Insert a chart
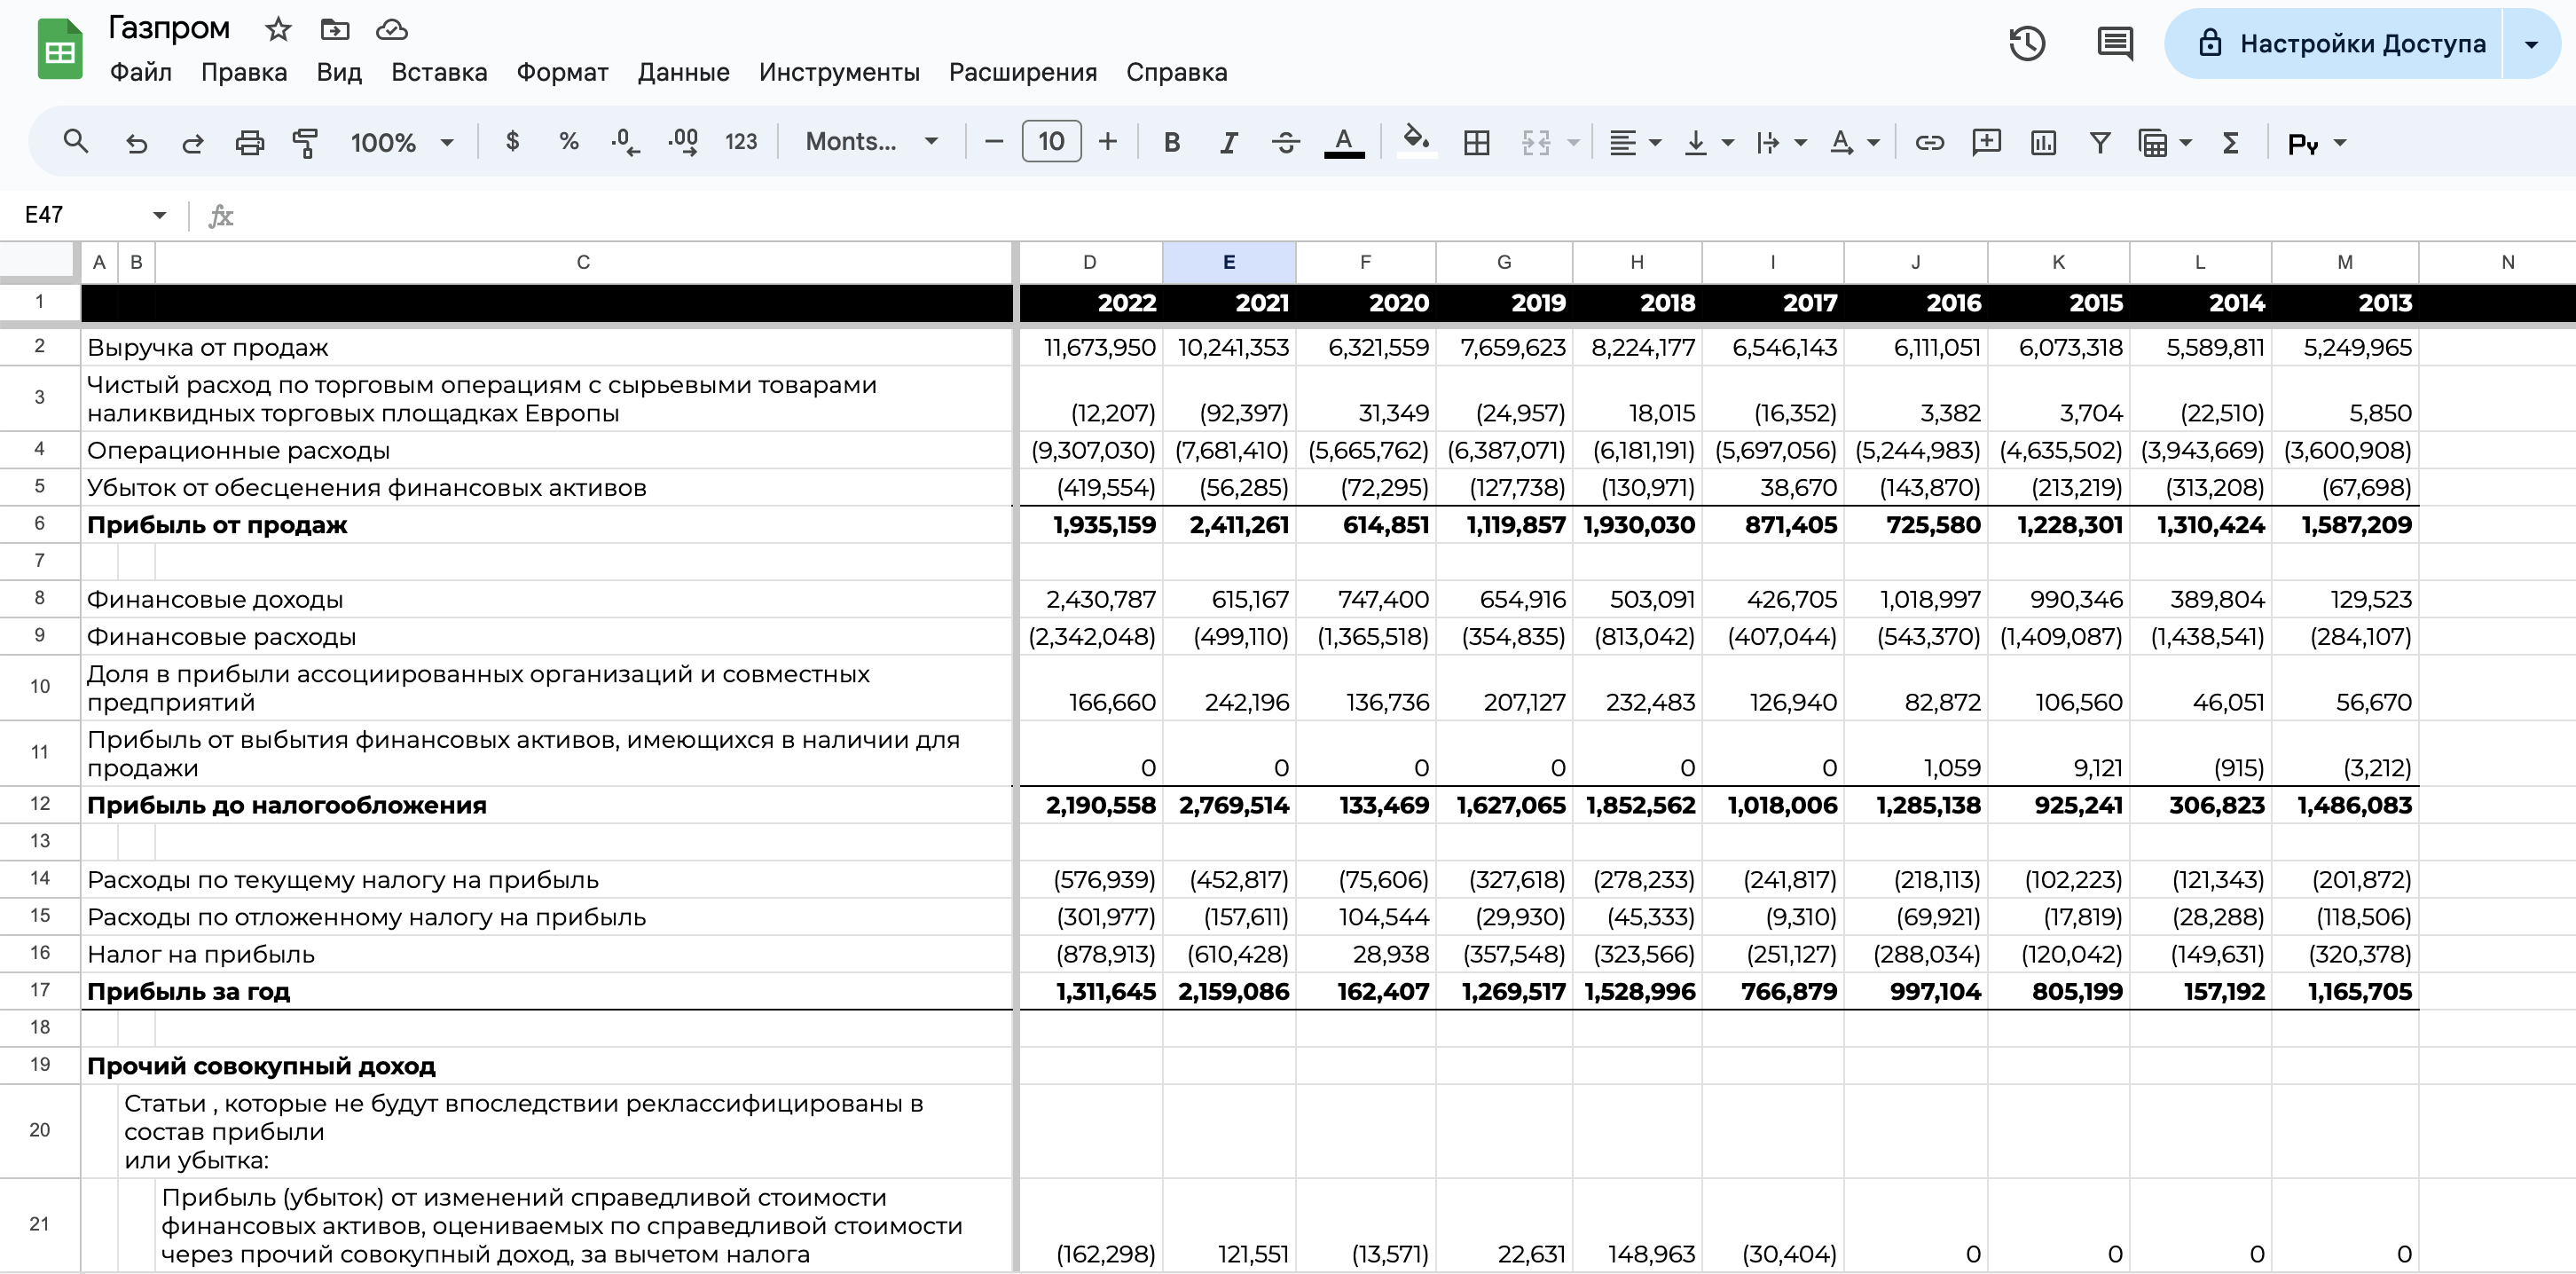 [x=2043, y=142]
